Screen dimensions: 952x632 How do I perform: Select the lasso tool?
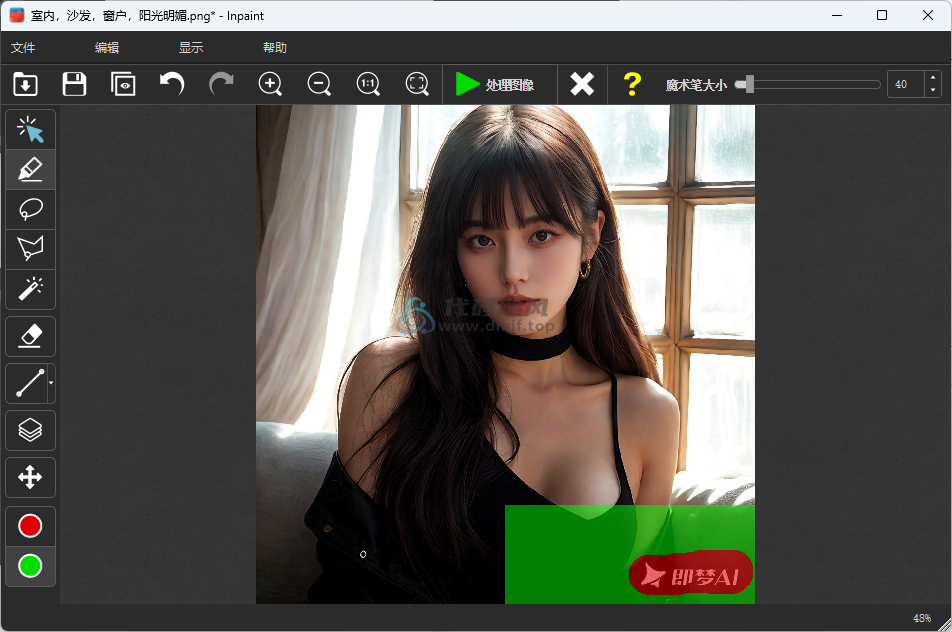pyautogui.click(x=30, y=209)
